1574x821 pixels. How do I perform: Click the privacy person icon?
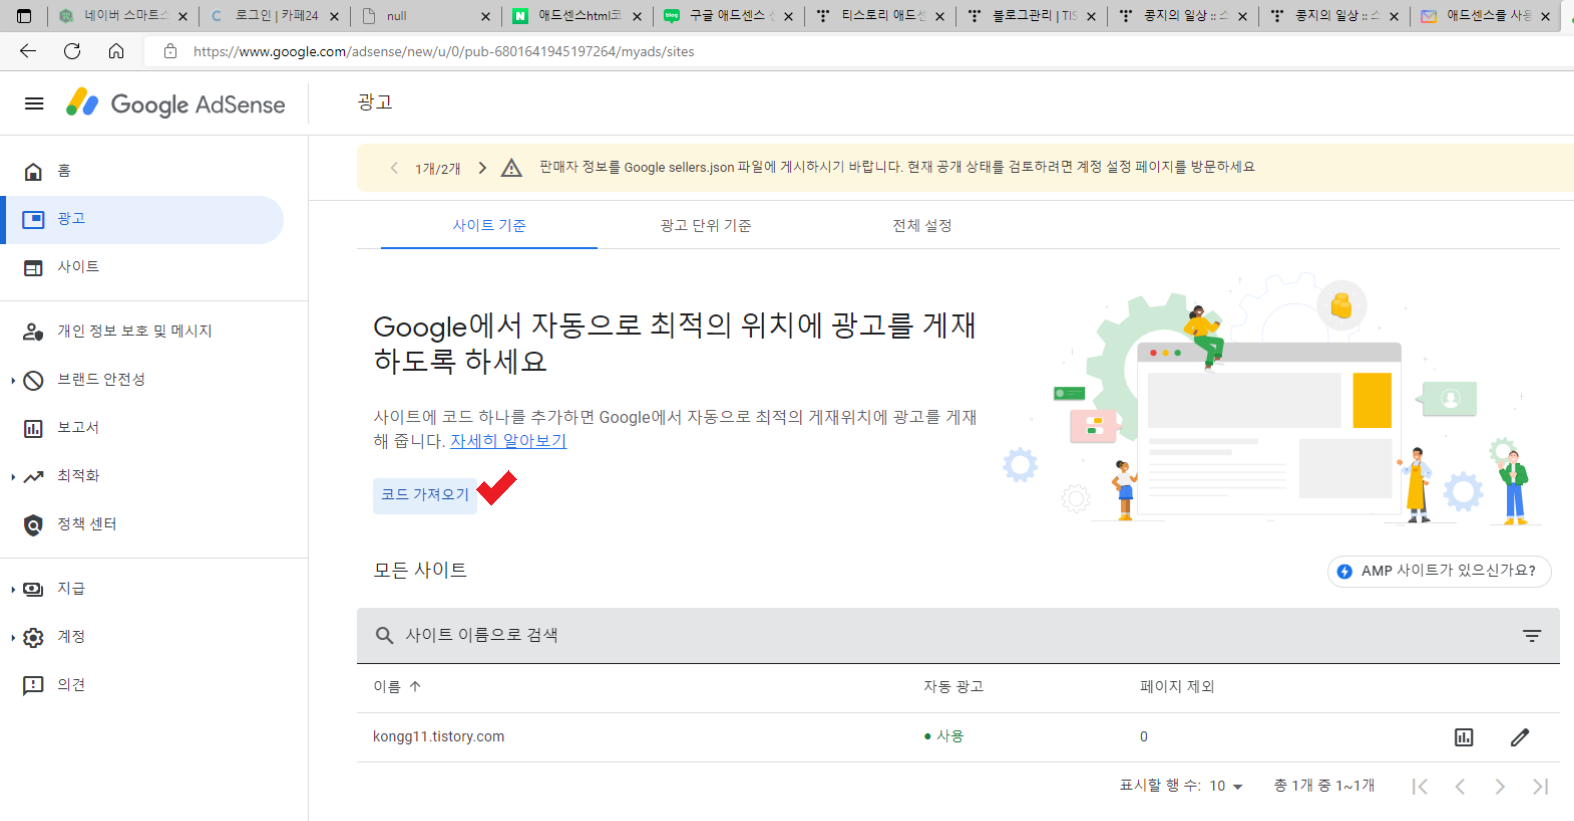[33, 331]
